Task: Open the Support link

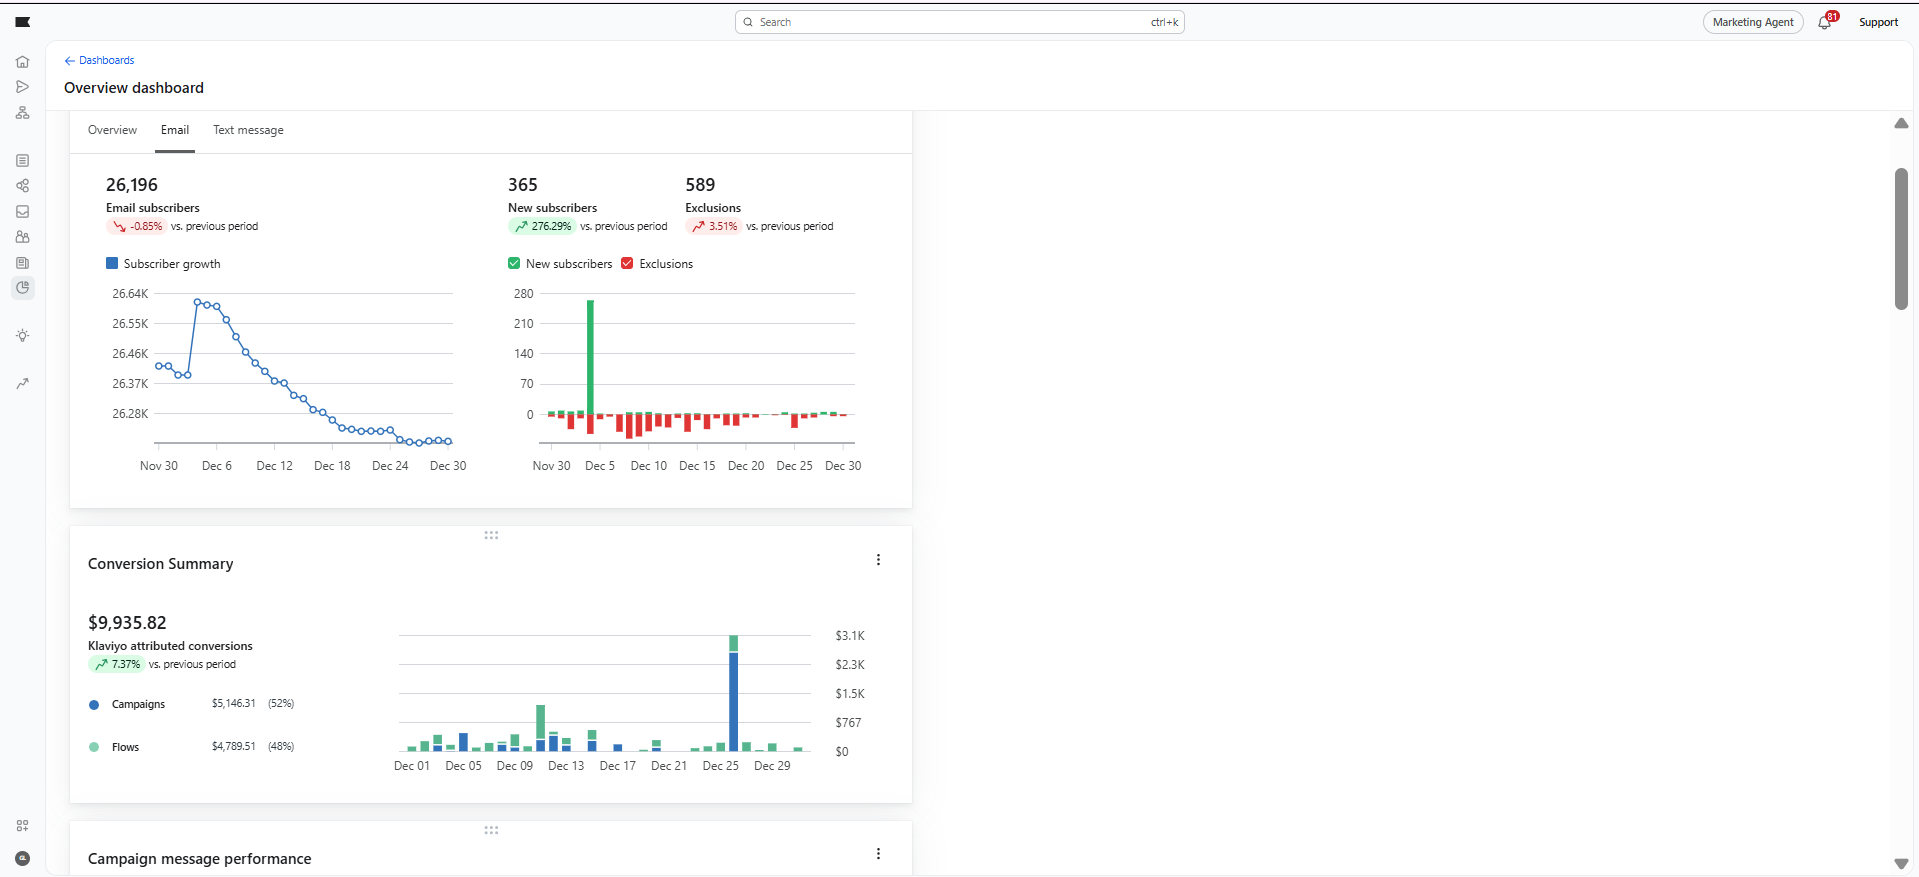Action: click(1877, 22)
